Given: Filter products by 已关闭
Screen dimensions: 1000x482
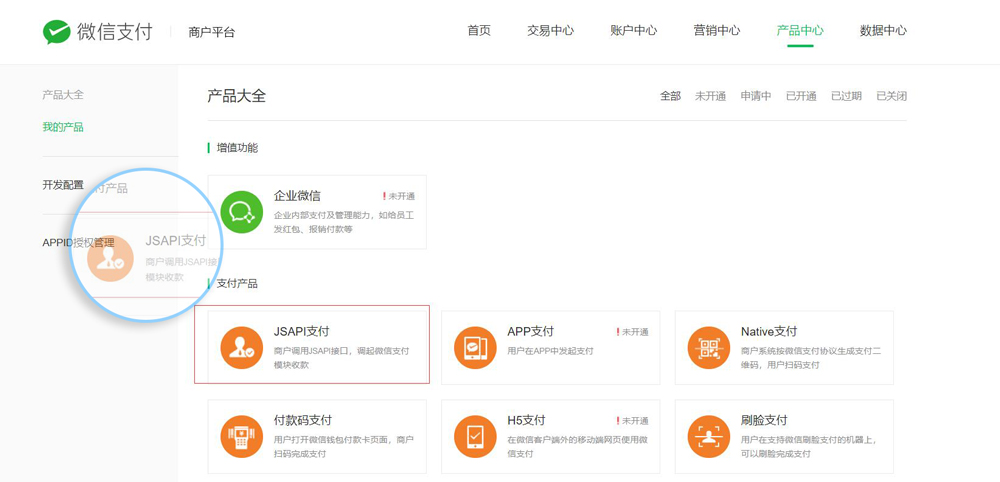Looking at the screenshot, I should [x=892, y=96].
